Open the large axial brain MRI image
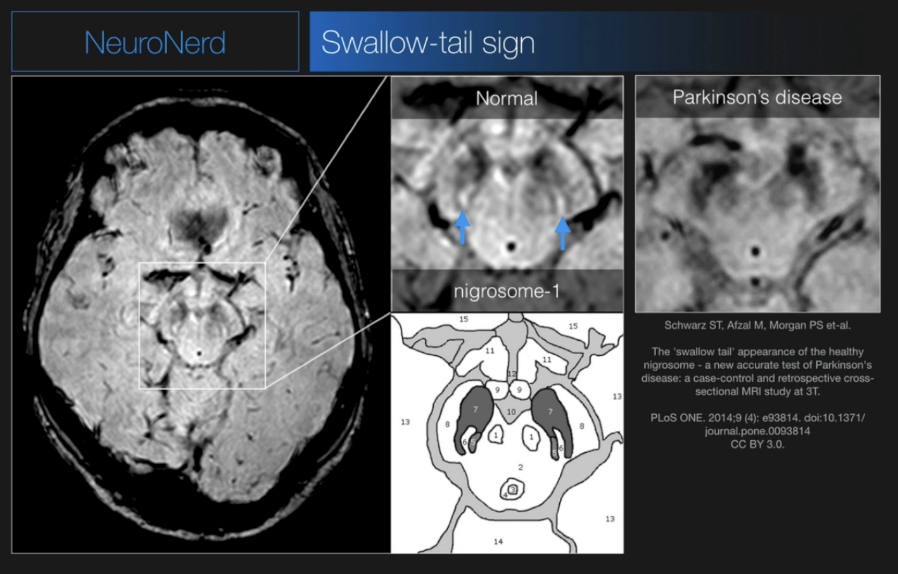This screenshot has height=574, width=898. (x=201, y=314)
